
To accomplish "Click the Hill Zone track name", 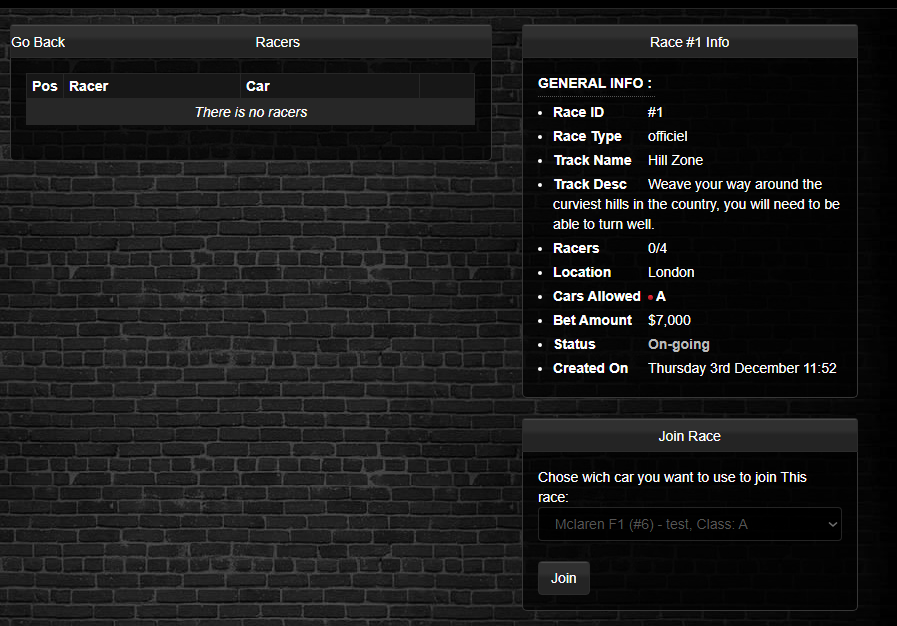I will (675, 160).
